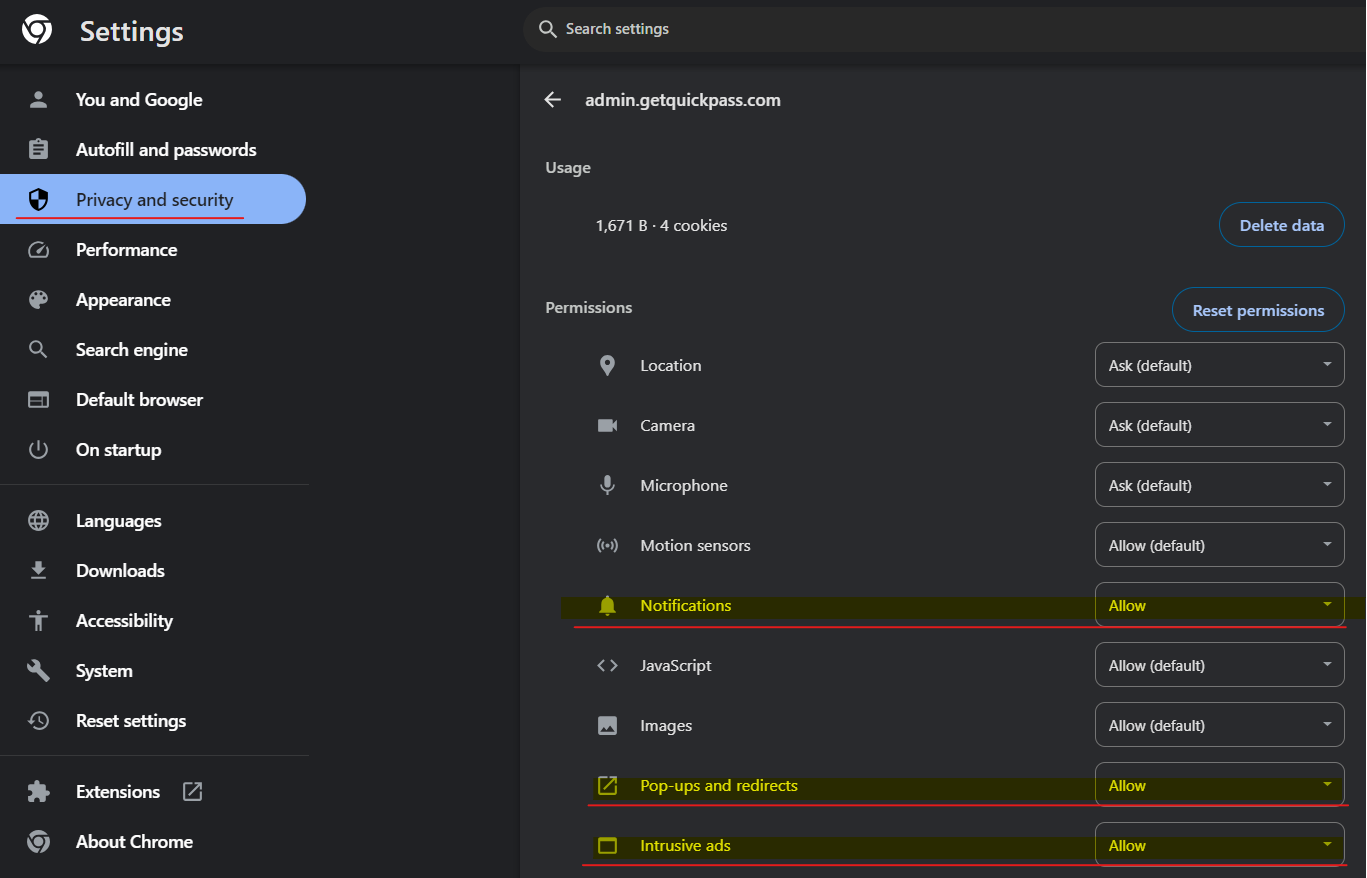The height and width of the screenshot is (878, 1367).
Task: Click the location pin icon
Action: click(x=607, y=365)
